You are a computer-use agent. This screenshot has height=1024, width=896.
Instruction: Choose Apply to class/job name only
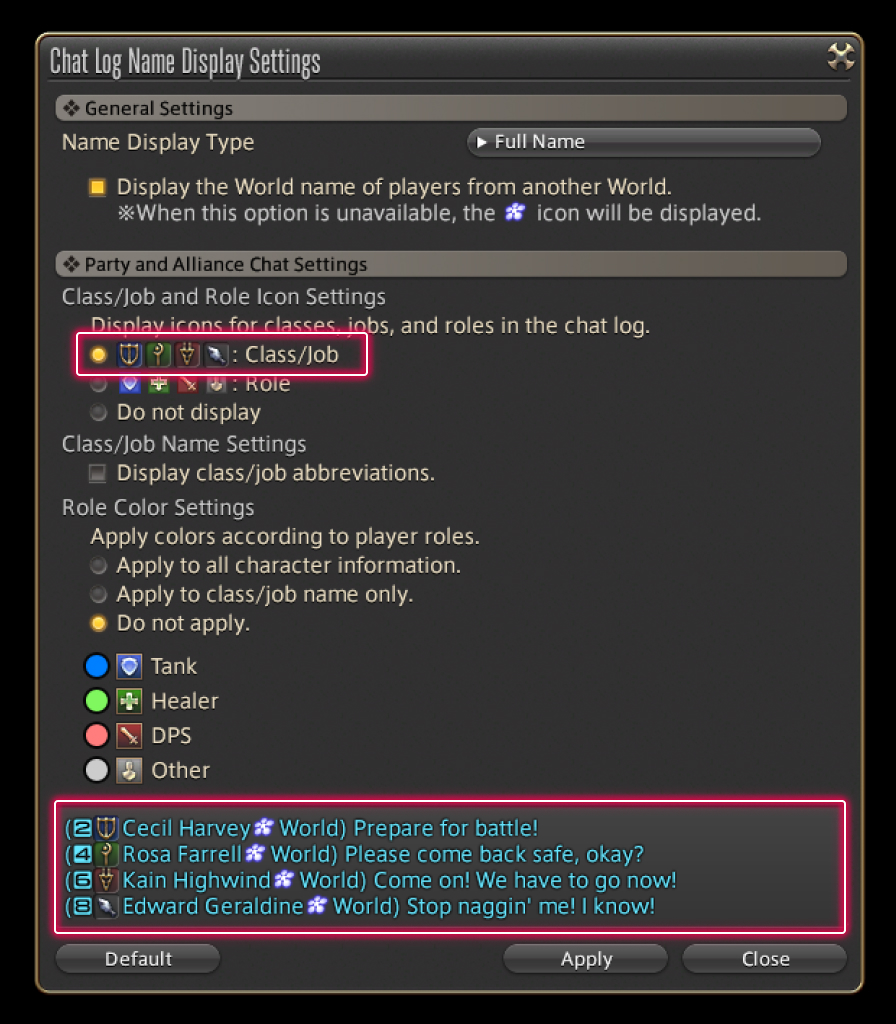[98, 594]
